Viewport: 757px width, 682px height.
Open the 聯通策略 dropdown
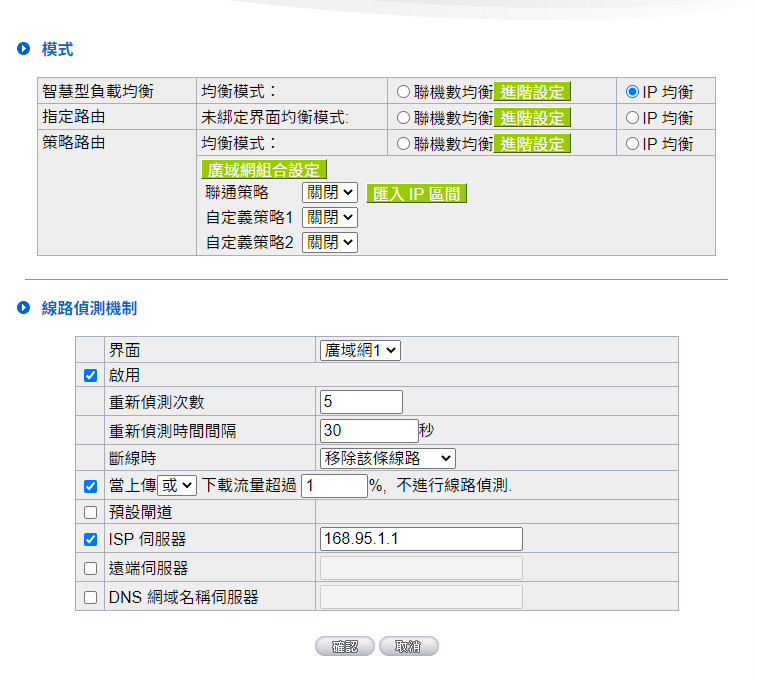point(329,192)
